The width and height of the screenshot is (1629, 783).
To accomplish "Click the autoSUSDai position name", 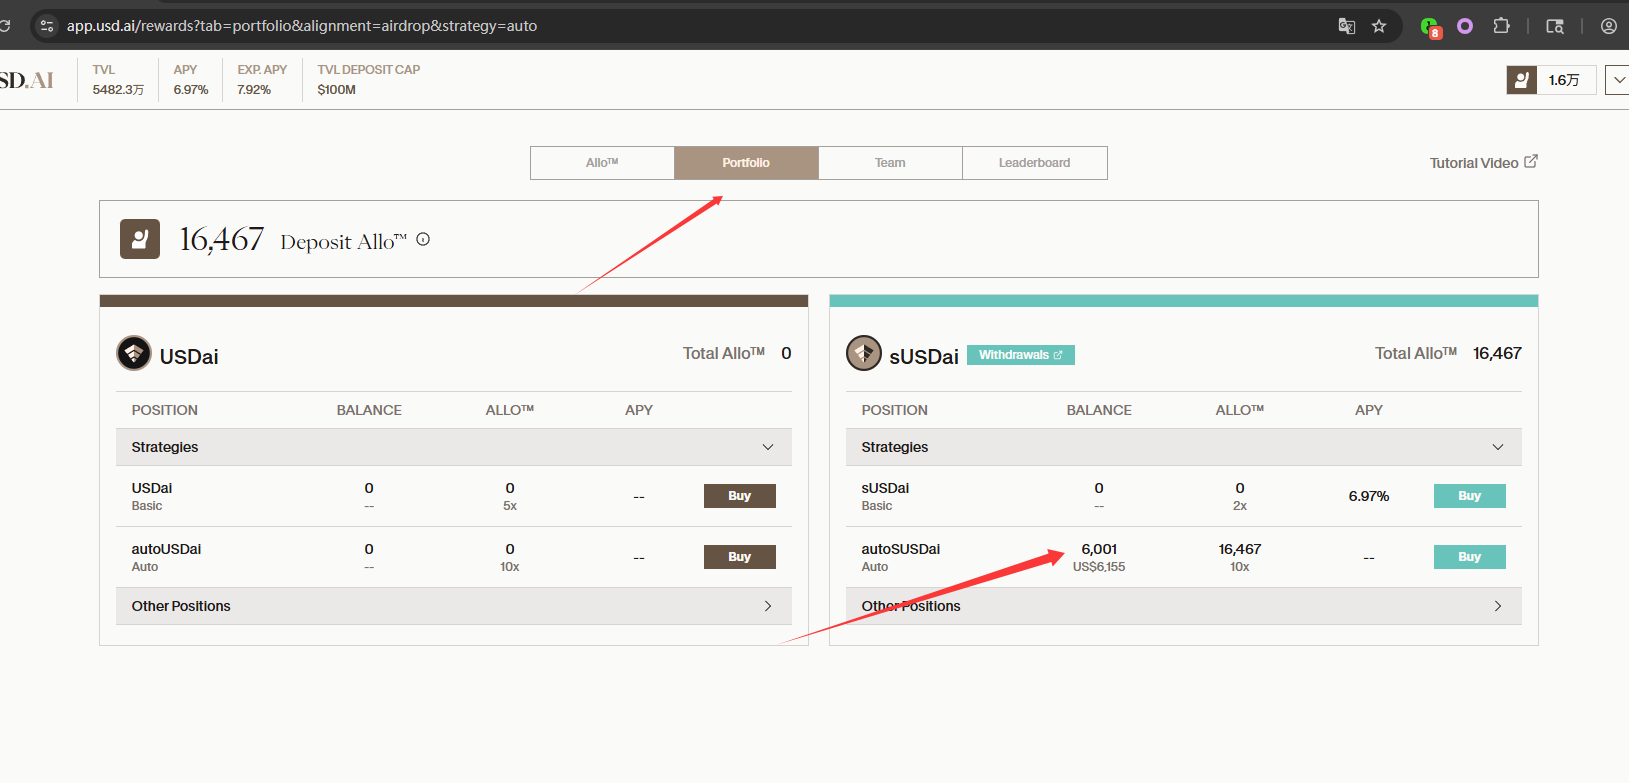I will (x=901, y=549).
